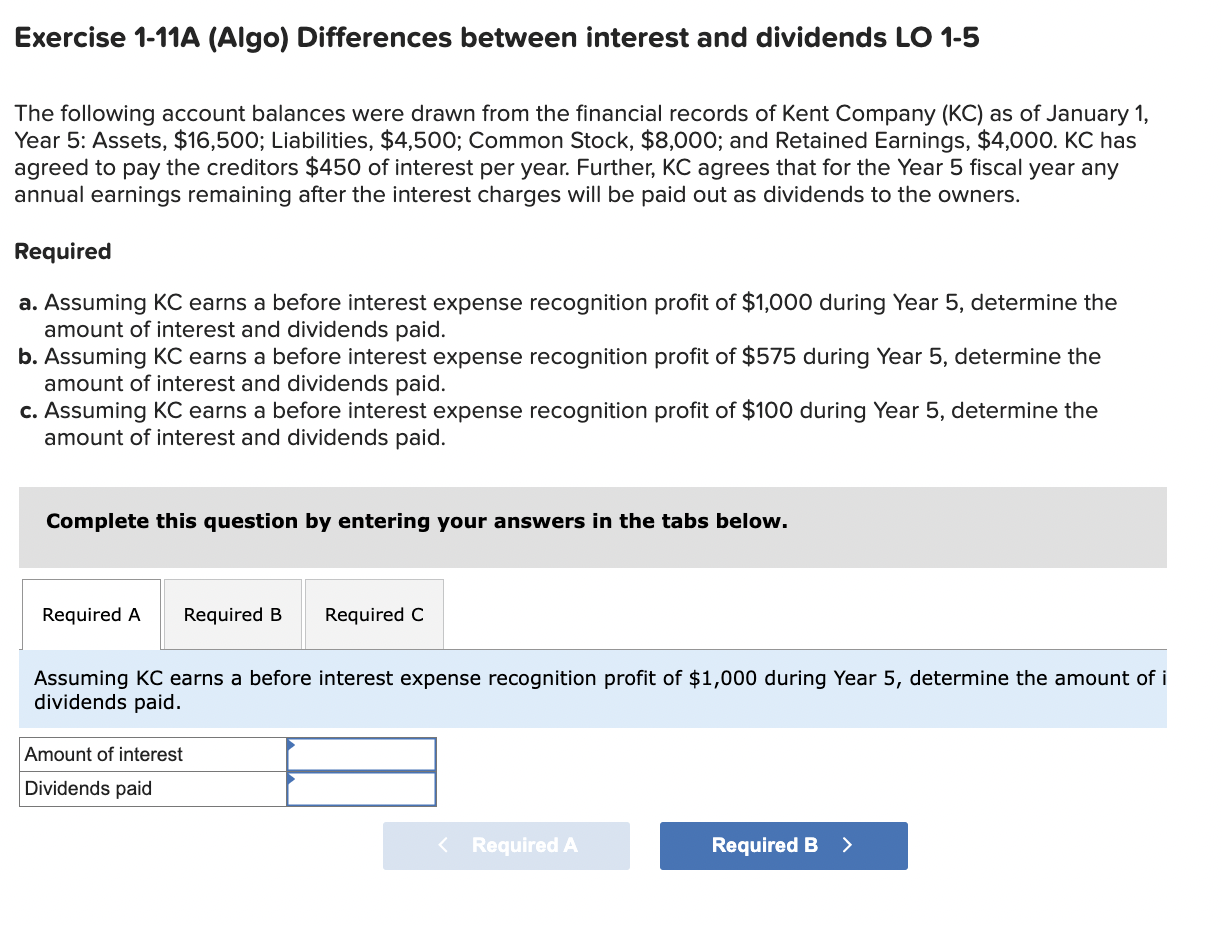Switch to the Required B tab
Screen dimensions: 1222x926
232,614
